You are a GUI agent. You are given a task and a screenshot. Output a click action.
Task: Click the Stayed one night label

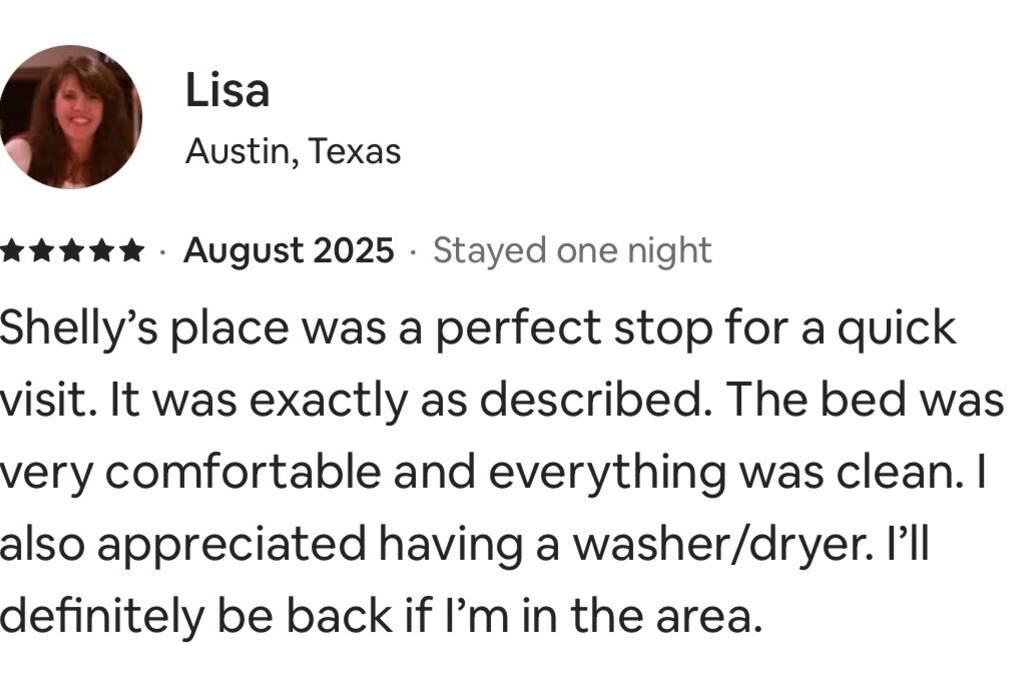point(572,251)
